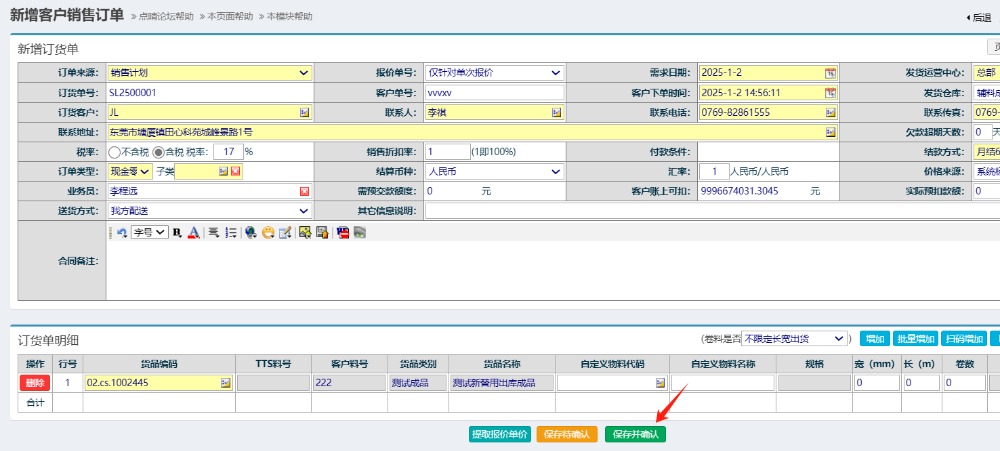Open the 字号 font size dropdown
1000x451 pixels.
coord(150,232)
